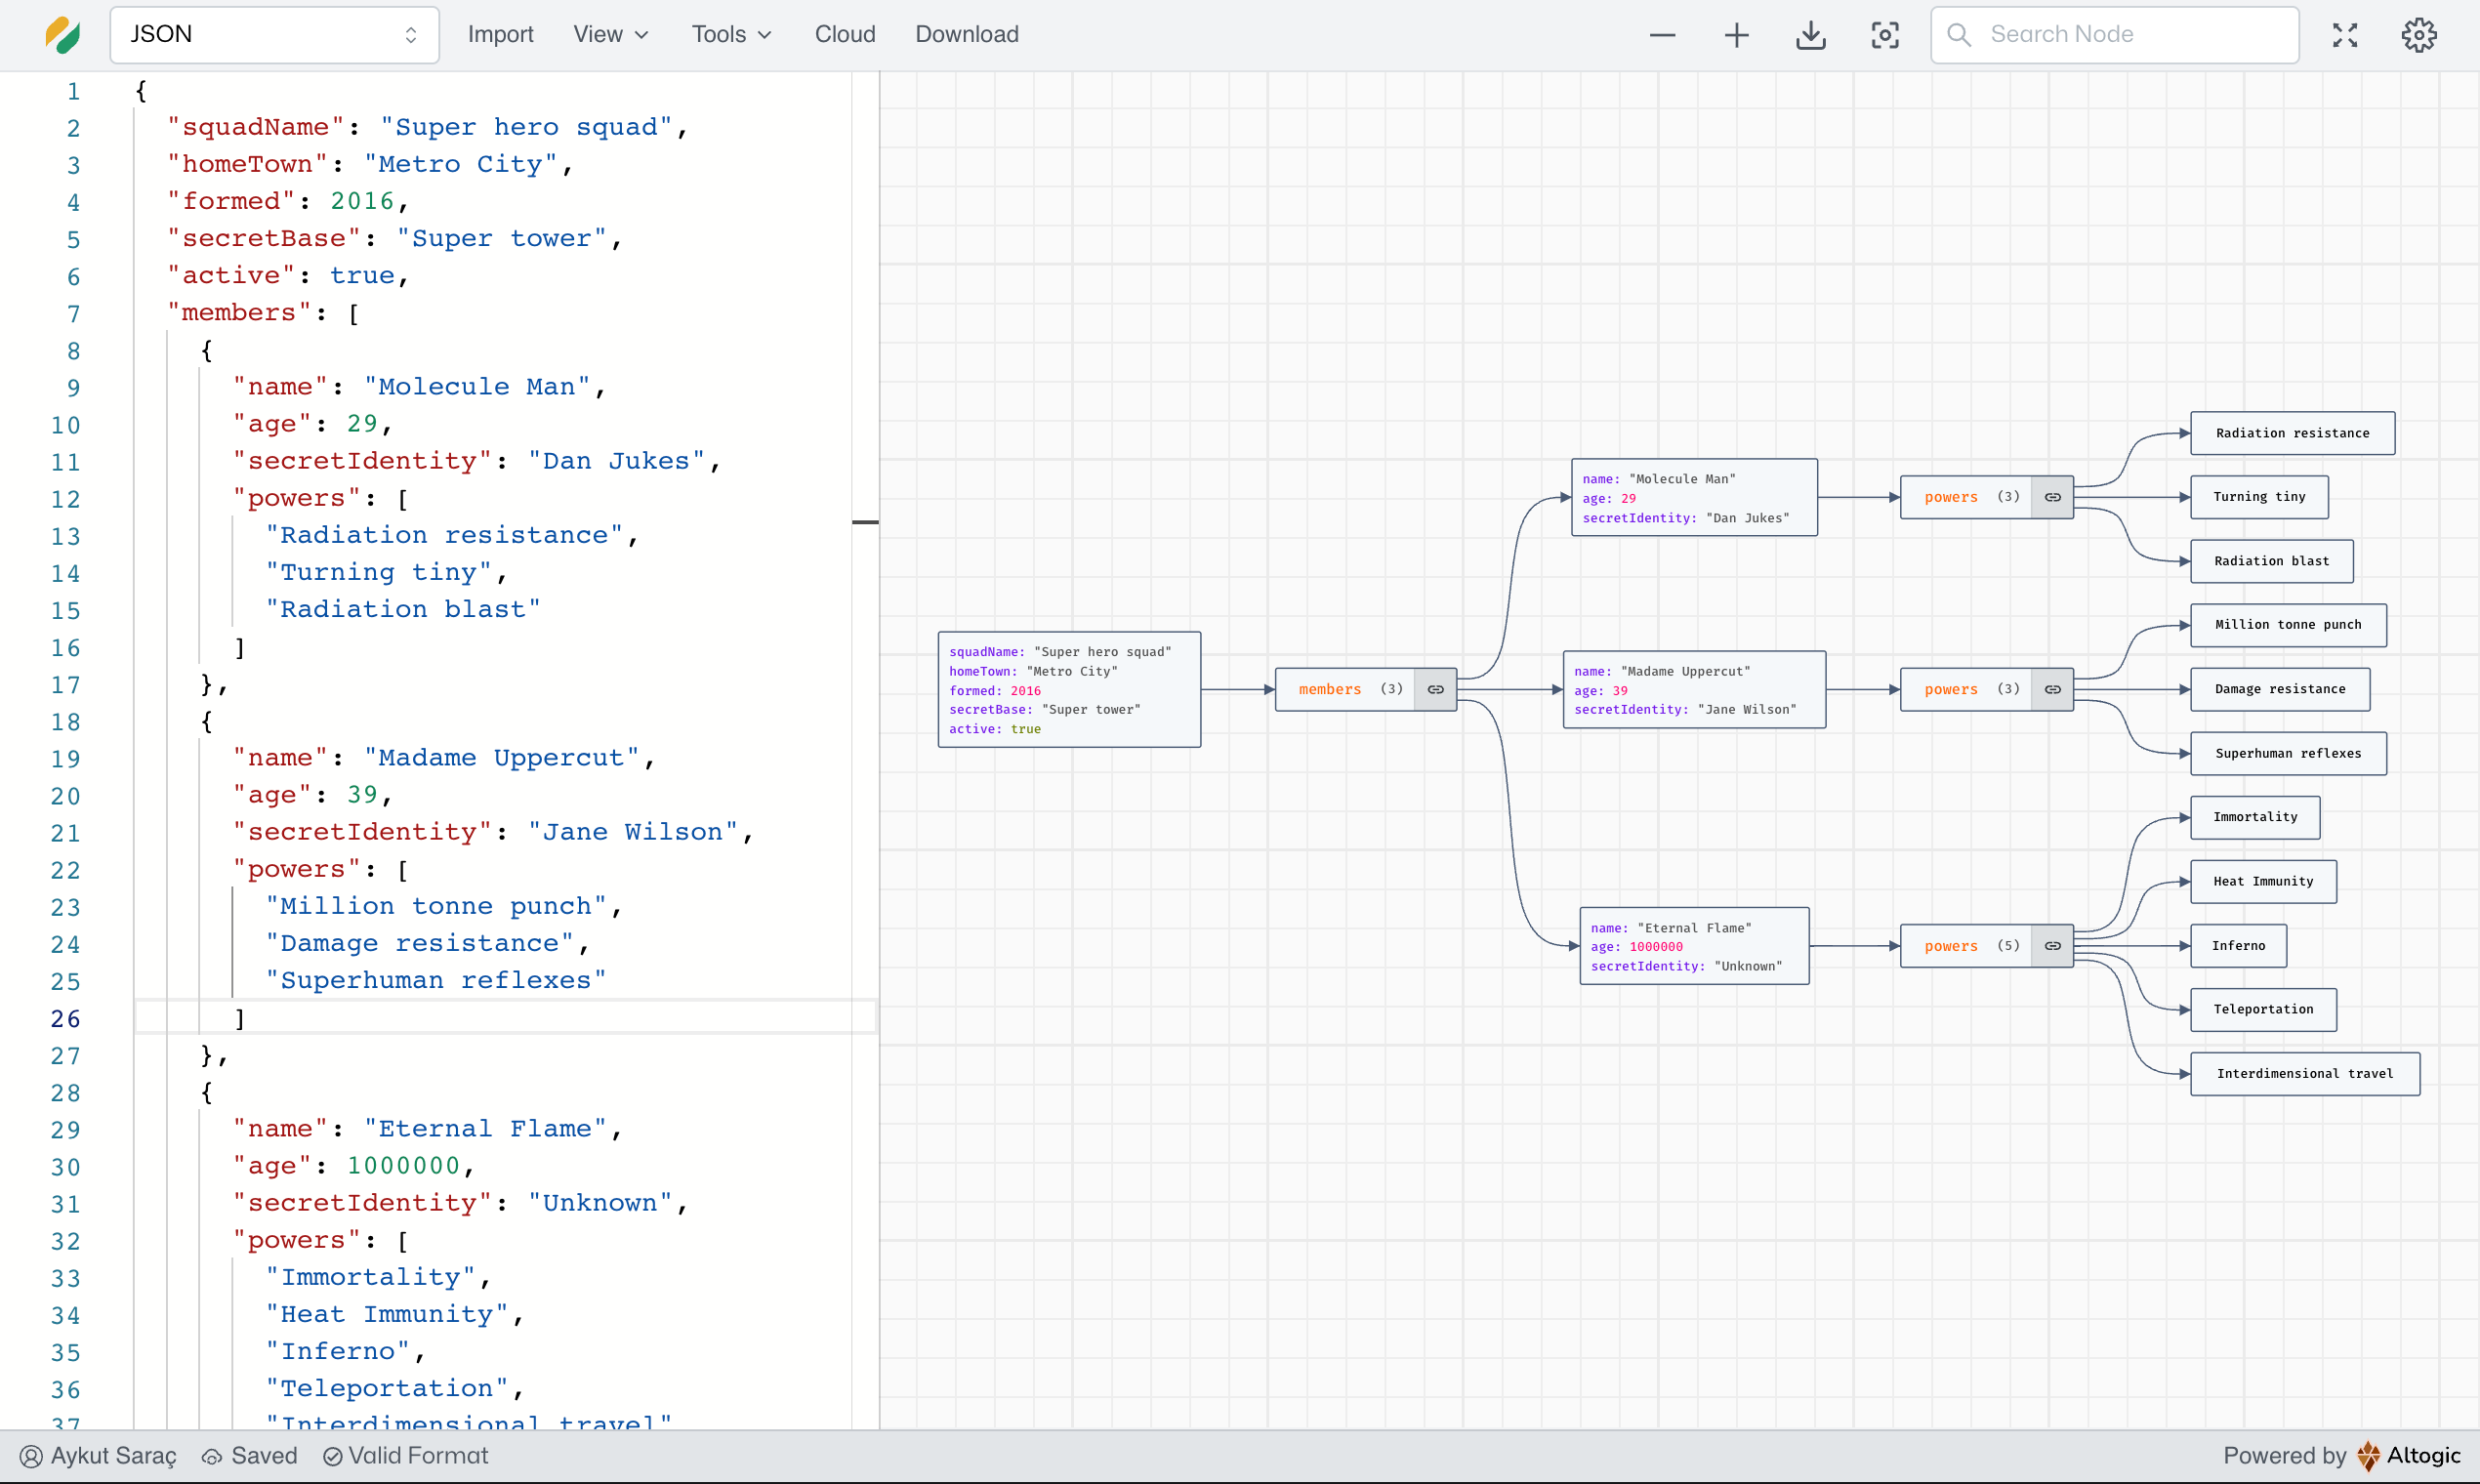Viewport: 2480px width, 1484px height.
Task: Select the Molecule Man node
Action: pos(1694,497)
